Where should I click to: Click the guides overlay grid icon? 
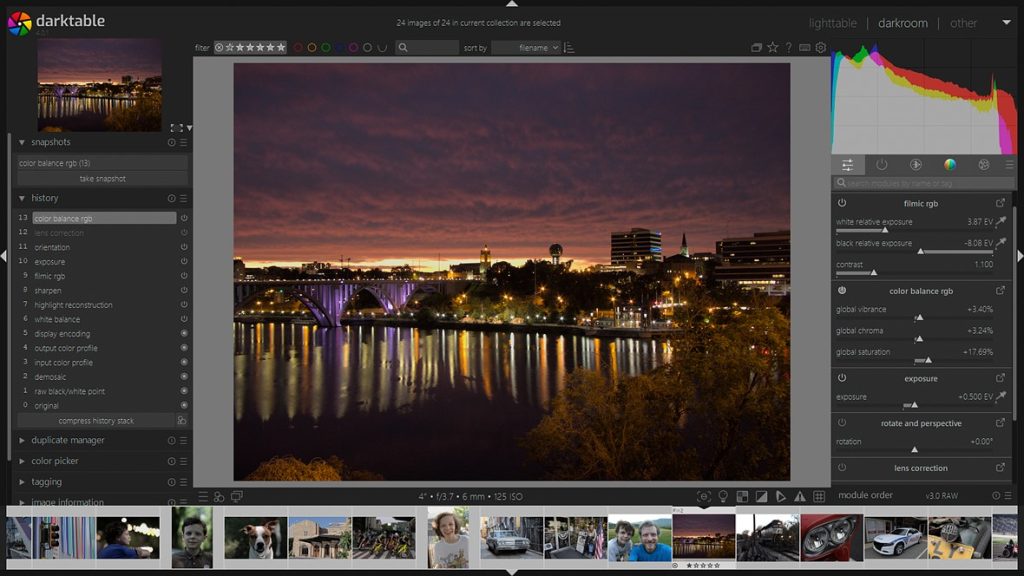pyautogui.click(x=819, y=494)
